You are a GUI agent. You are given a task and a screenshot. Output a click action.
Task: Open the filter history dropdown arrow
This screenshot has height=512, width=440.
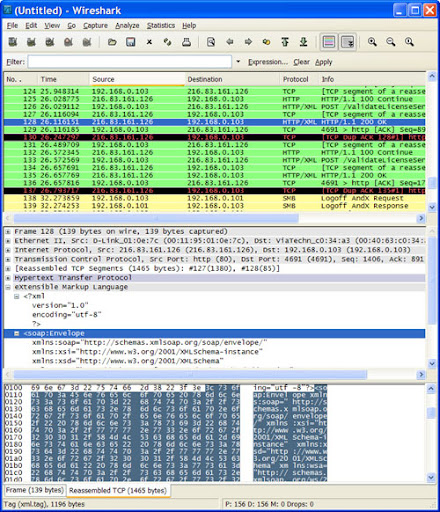[238, 62]
